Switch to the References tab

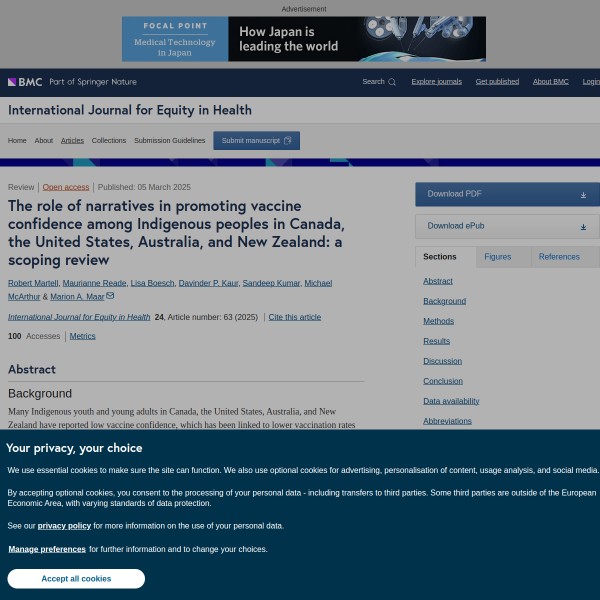coord(558,257)
